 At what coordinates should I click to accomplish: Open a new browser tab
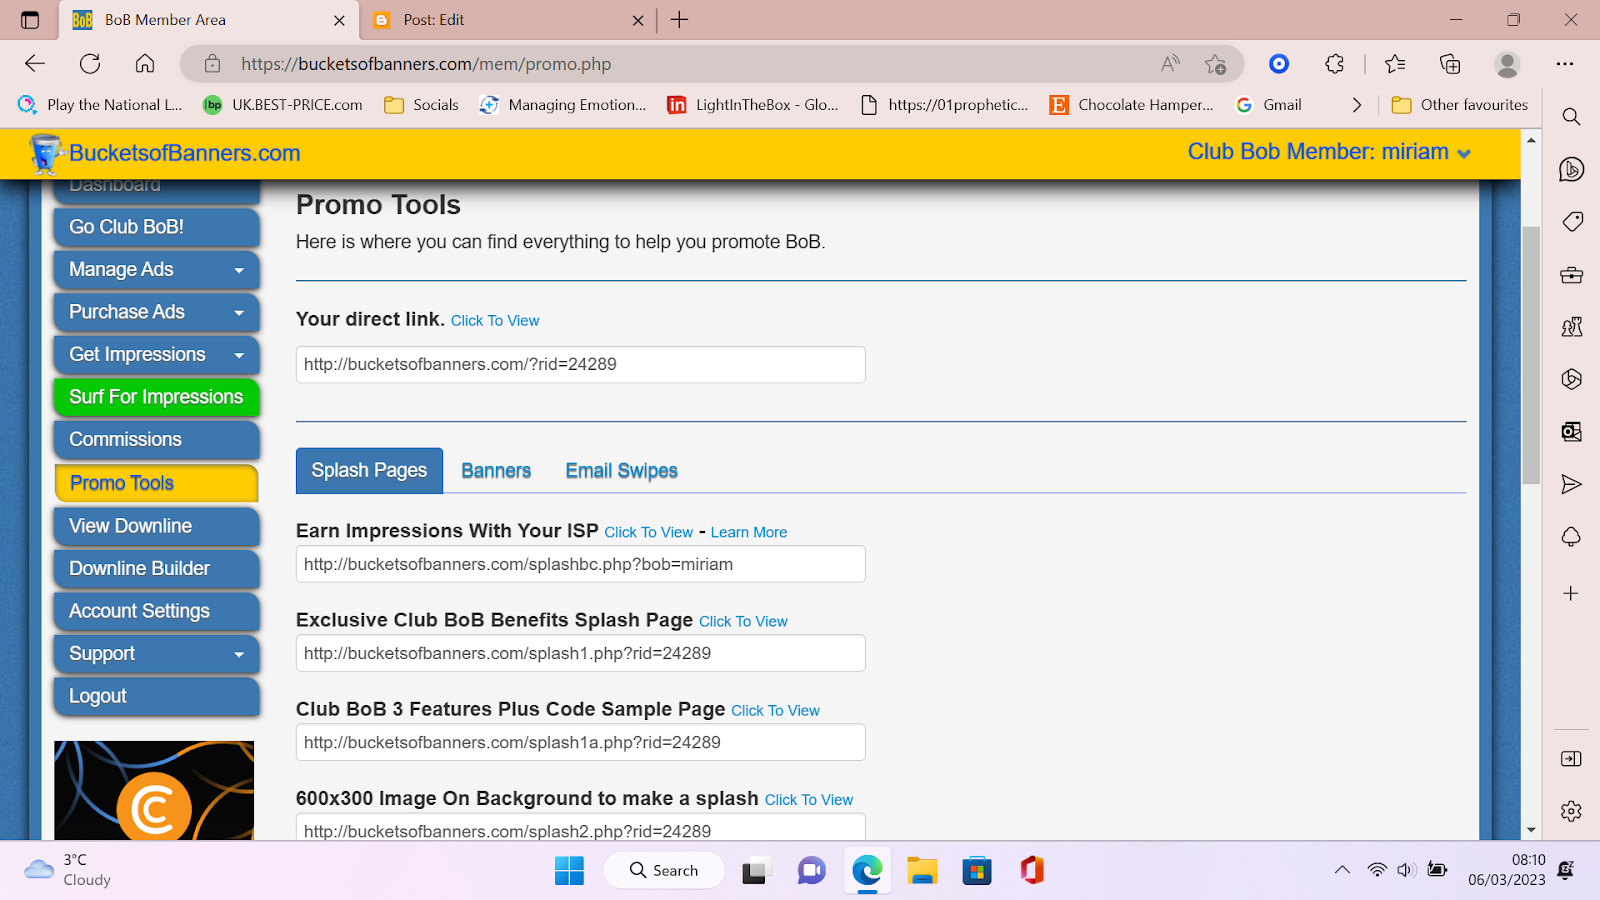coord(679,20)
